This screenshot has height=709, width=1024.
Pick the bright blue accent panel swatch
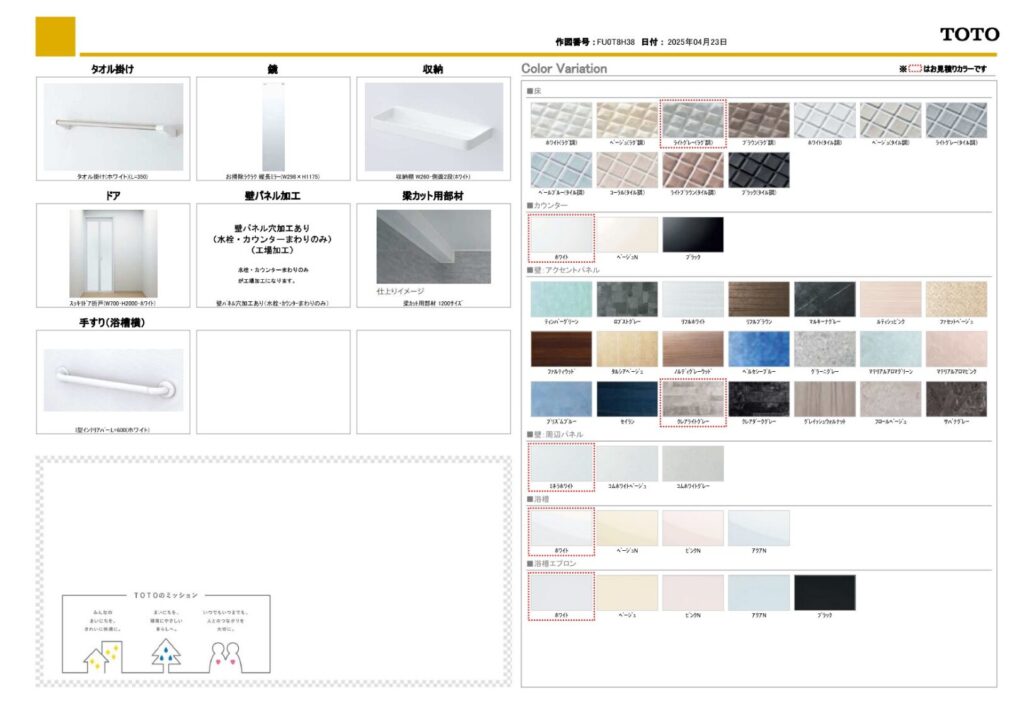click(x=758, y=349)
